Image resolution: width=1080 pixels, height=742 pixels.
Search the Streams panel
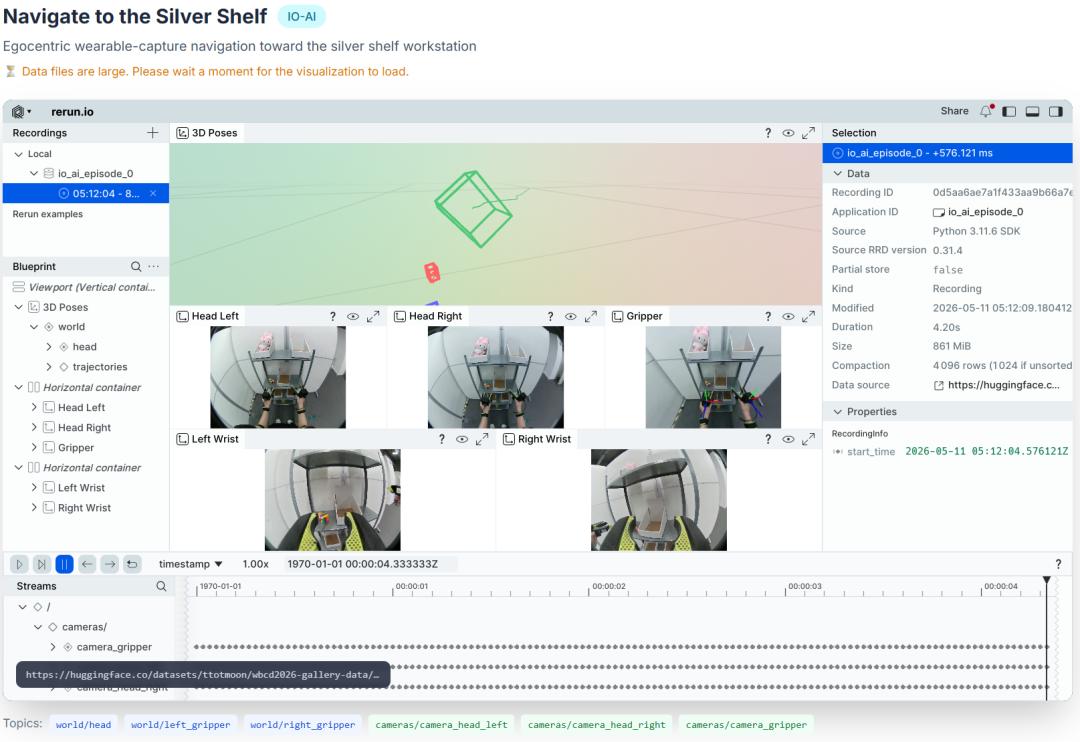pyautogui.click(x=161, y=586)
